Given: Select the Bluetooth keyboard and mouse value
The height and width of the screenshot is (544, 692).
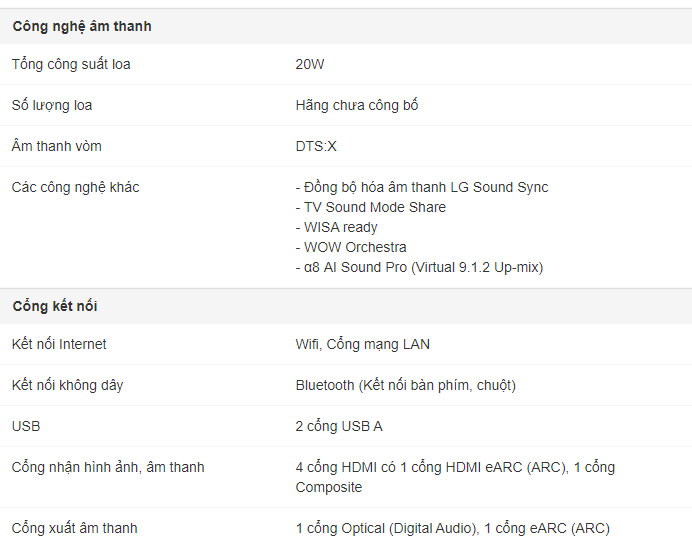Looking at the screenshot, I should [406, 385].
